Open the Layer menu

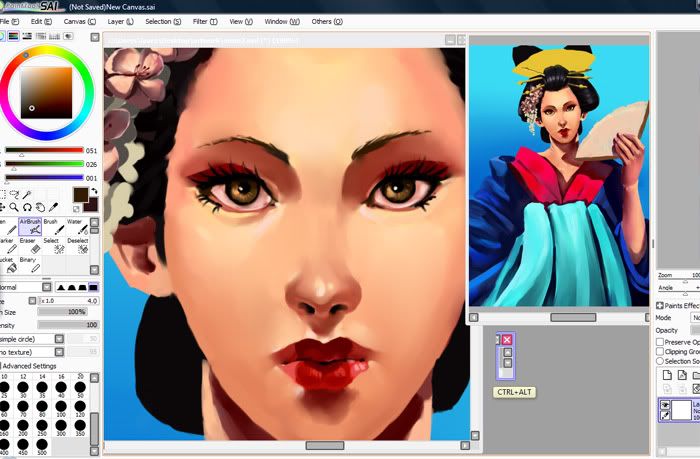[120, 21]
